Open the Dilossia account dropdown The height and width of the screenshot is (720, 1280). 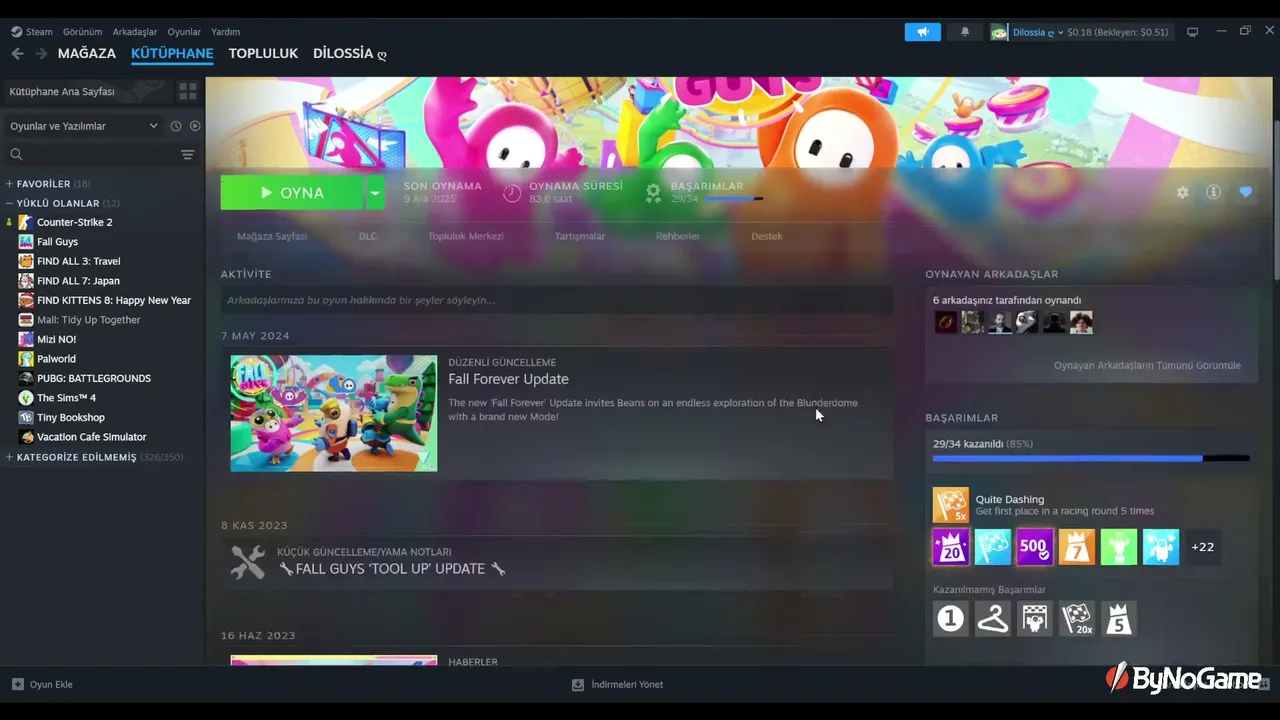tap(1037, 32)
